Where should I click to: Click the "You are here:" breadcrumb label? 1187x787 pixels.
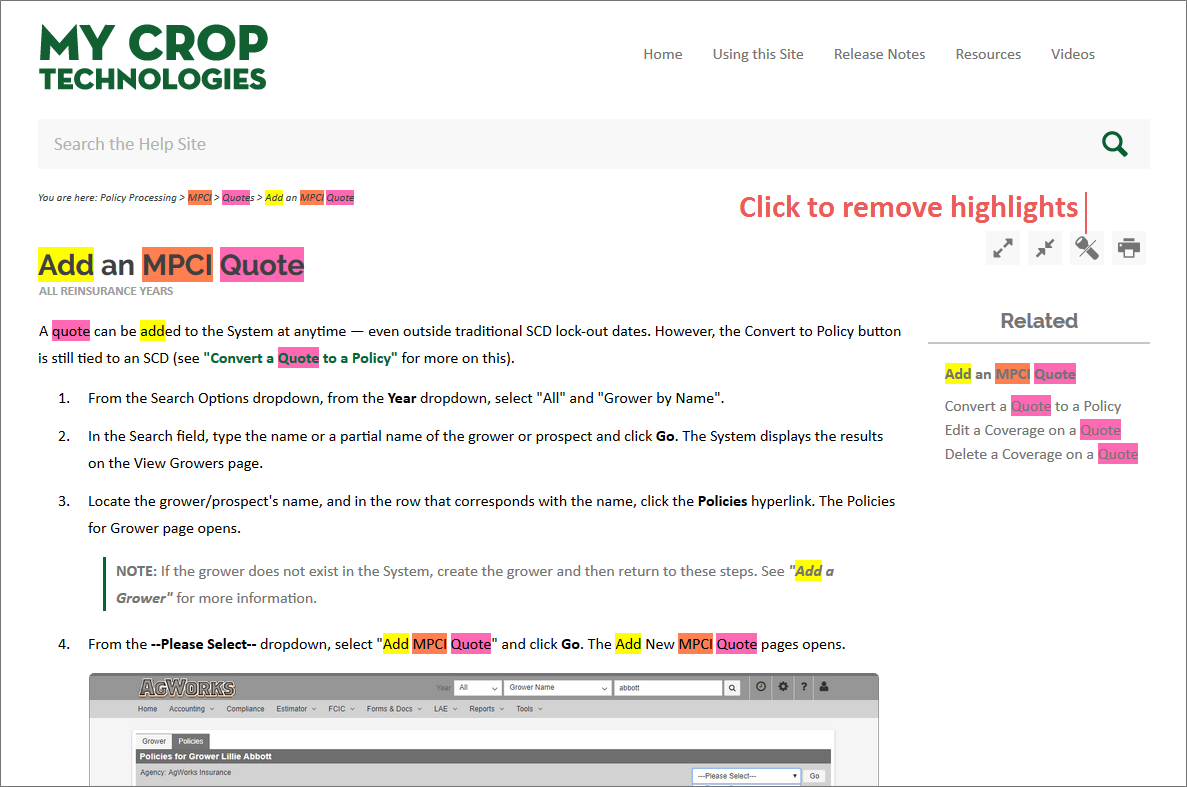(67, 198)
